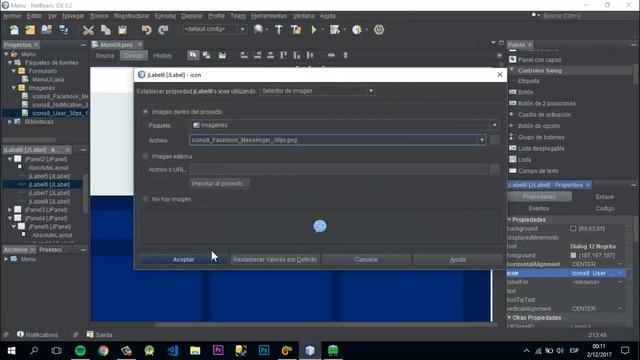Click the Undo arrow icon
The width and height of the screenshot is (640, 360).
click(x=146, y=30)
